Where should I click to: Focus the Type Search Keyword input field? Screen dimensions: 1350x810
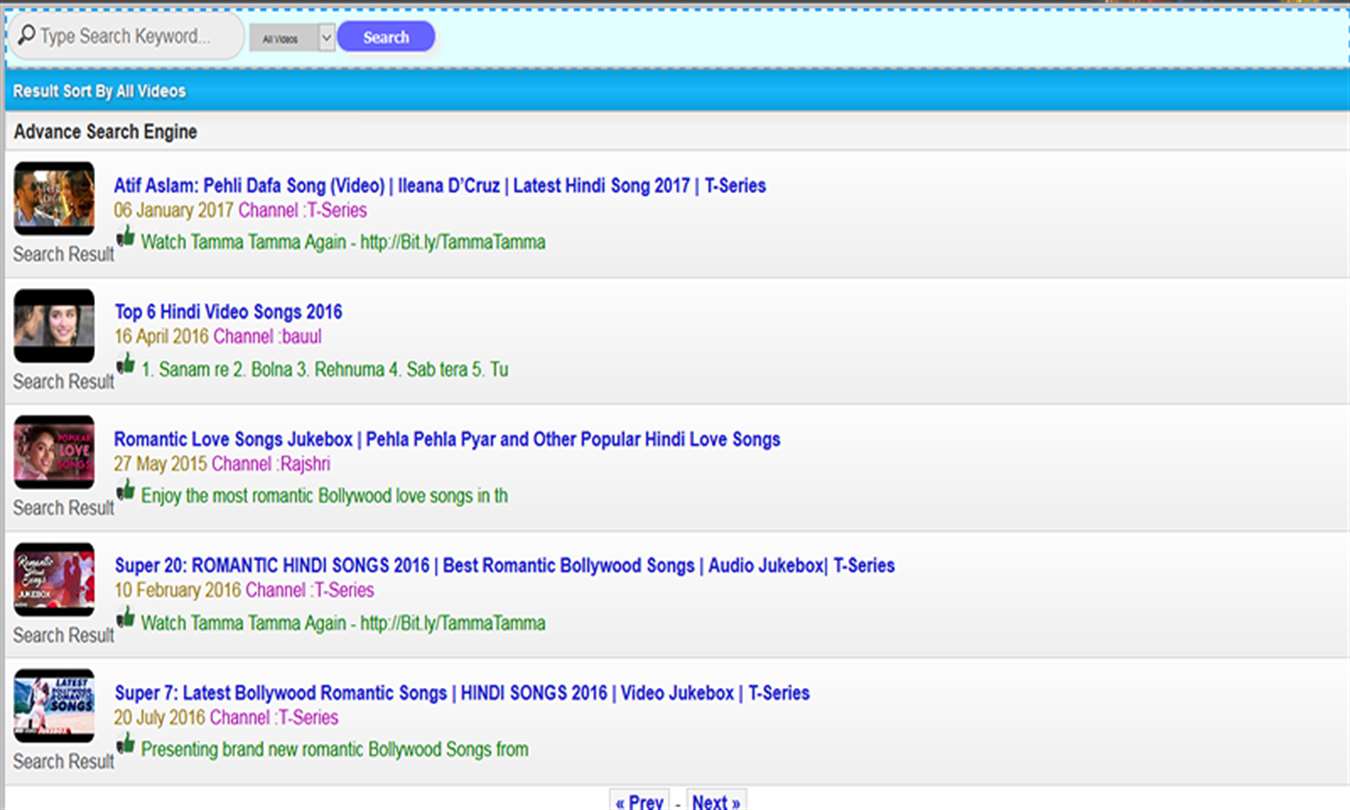coord(125,36)
